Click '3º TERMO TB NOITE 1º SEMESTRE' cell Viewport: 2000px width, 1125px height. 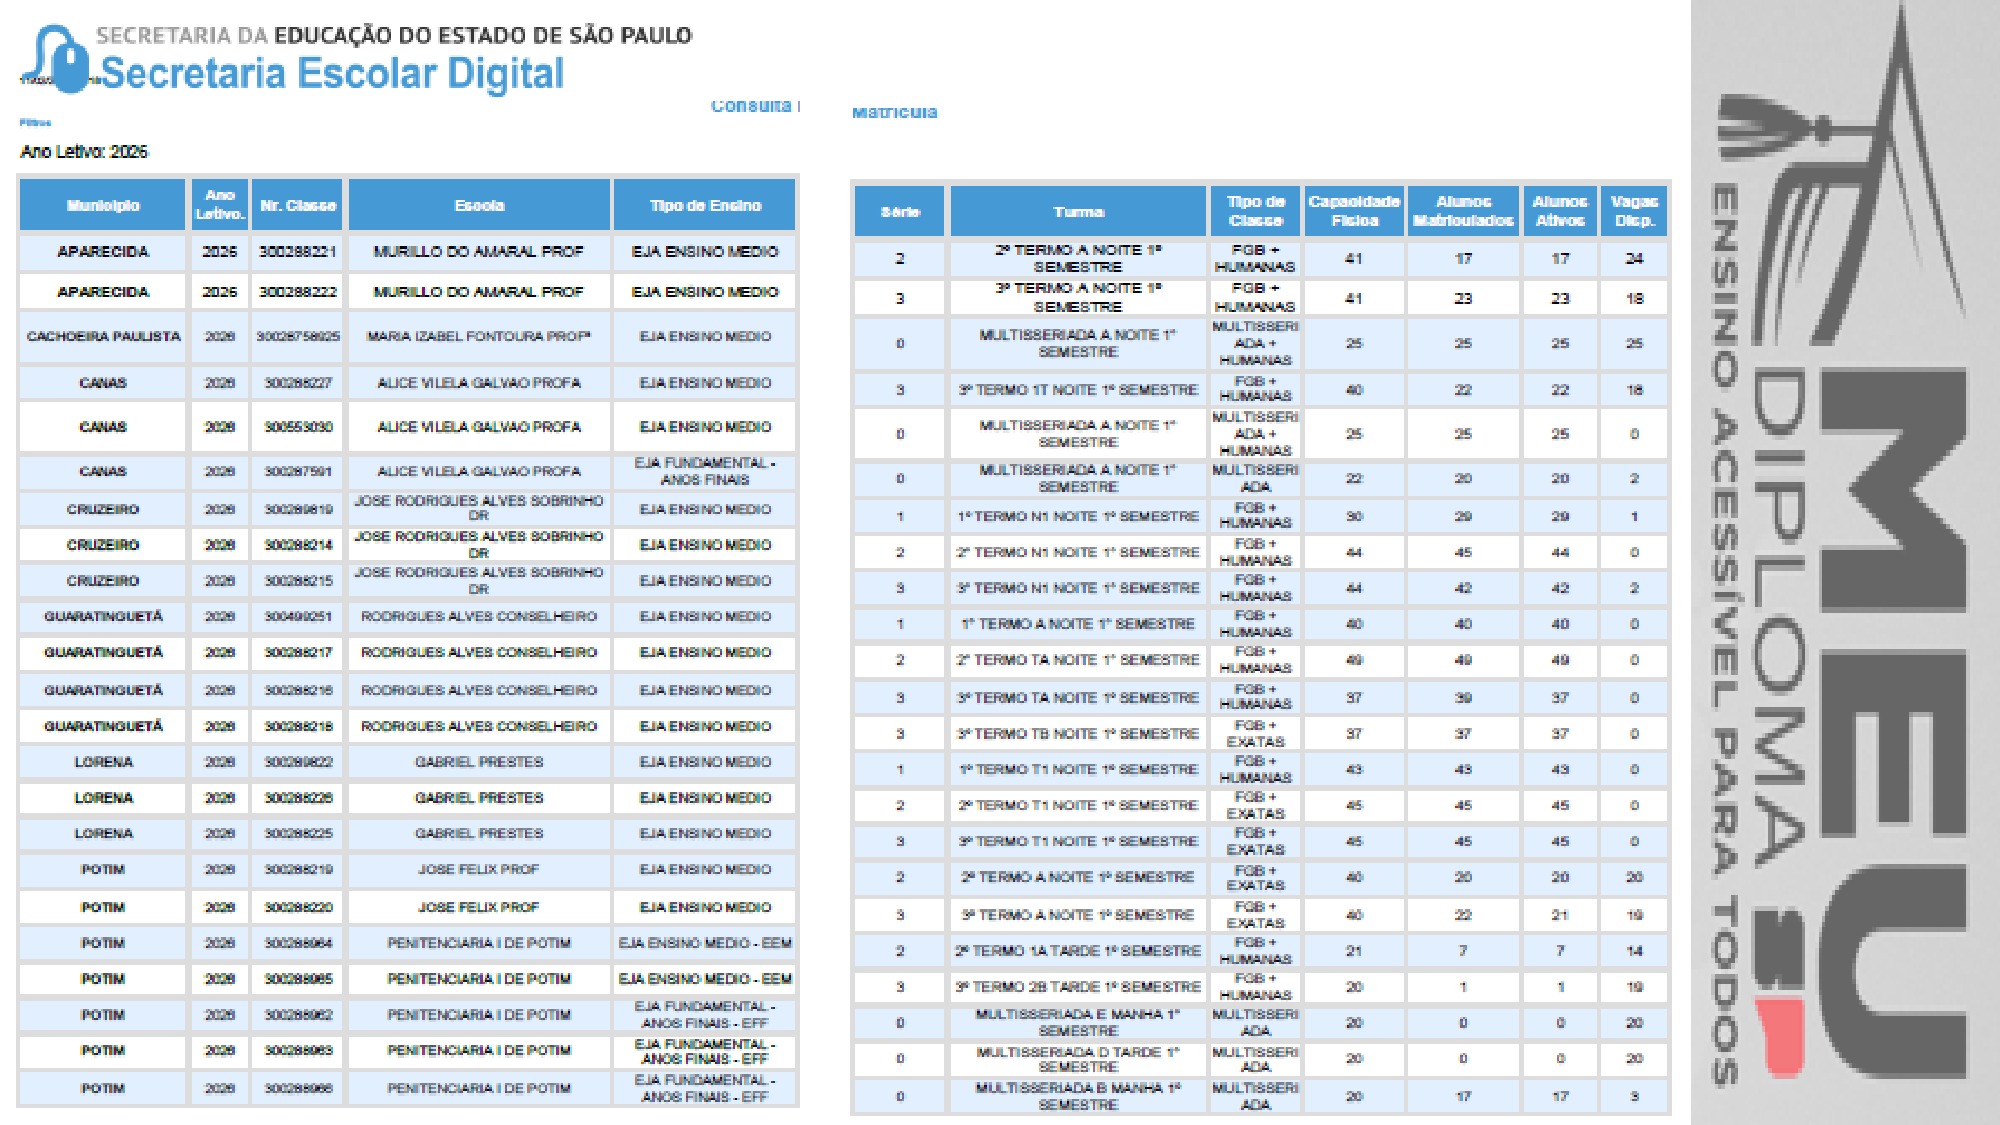[1078, 734]
